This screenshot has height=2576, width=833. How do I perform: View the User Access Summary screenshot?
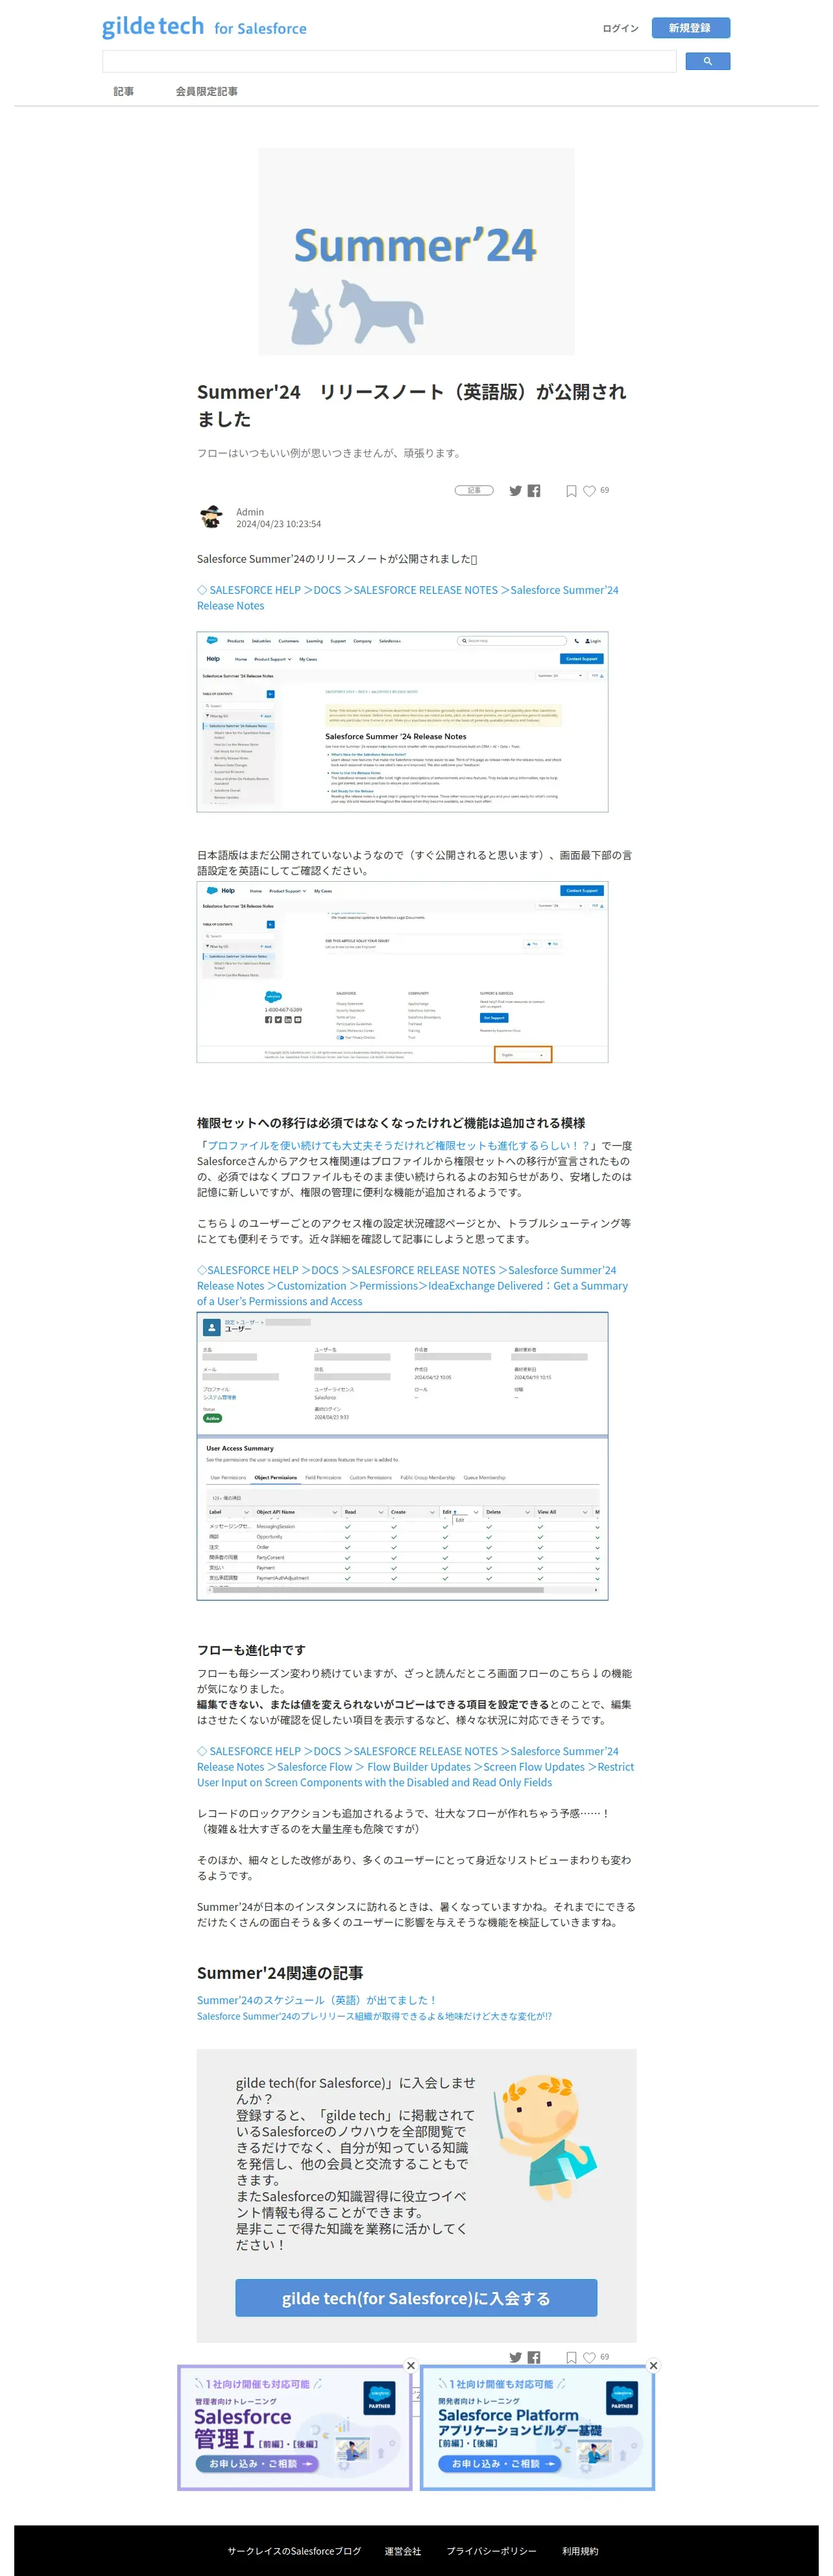[x=402, y=1456]
